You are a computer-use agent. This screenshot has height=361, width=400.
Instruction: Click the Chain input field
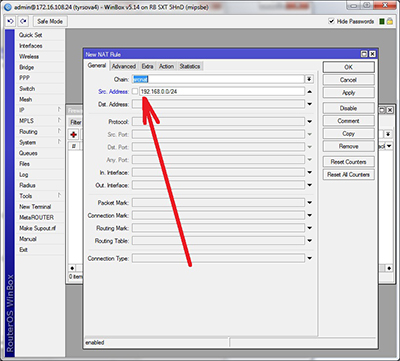click(218, 79)
